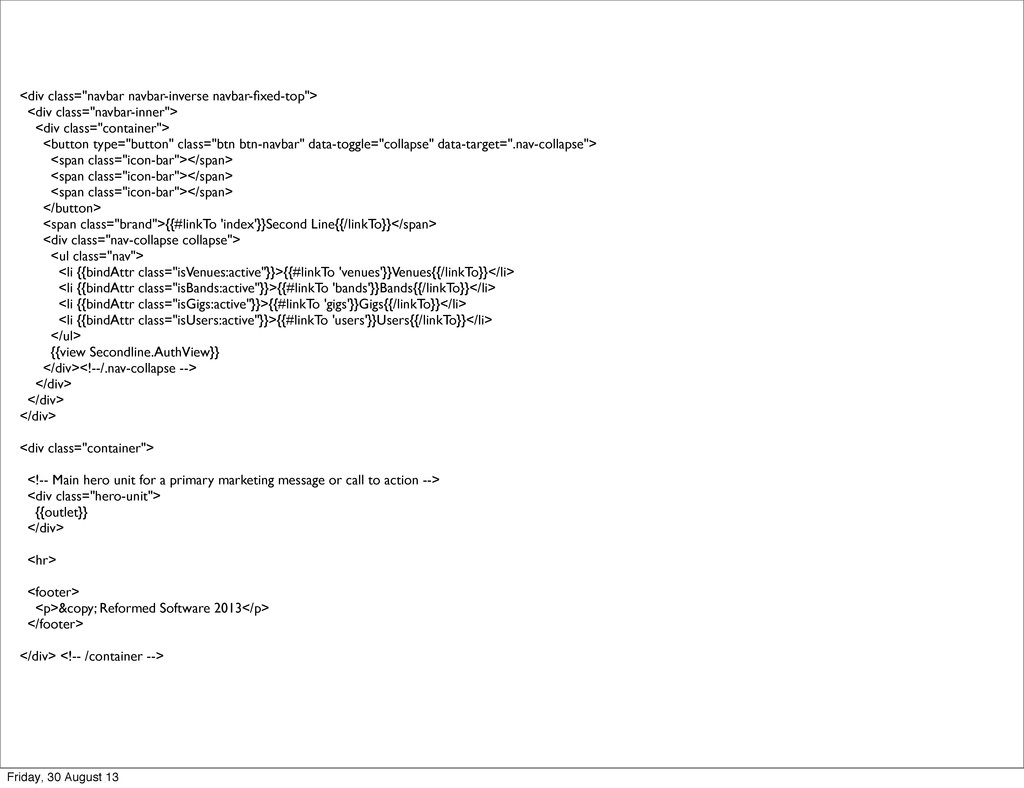Click the Friday, 30 August 13 date

pyautogui.click(x=63, y=778)
